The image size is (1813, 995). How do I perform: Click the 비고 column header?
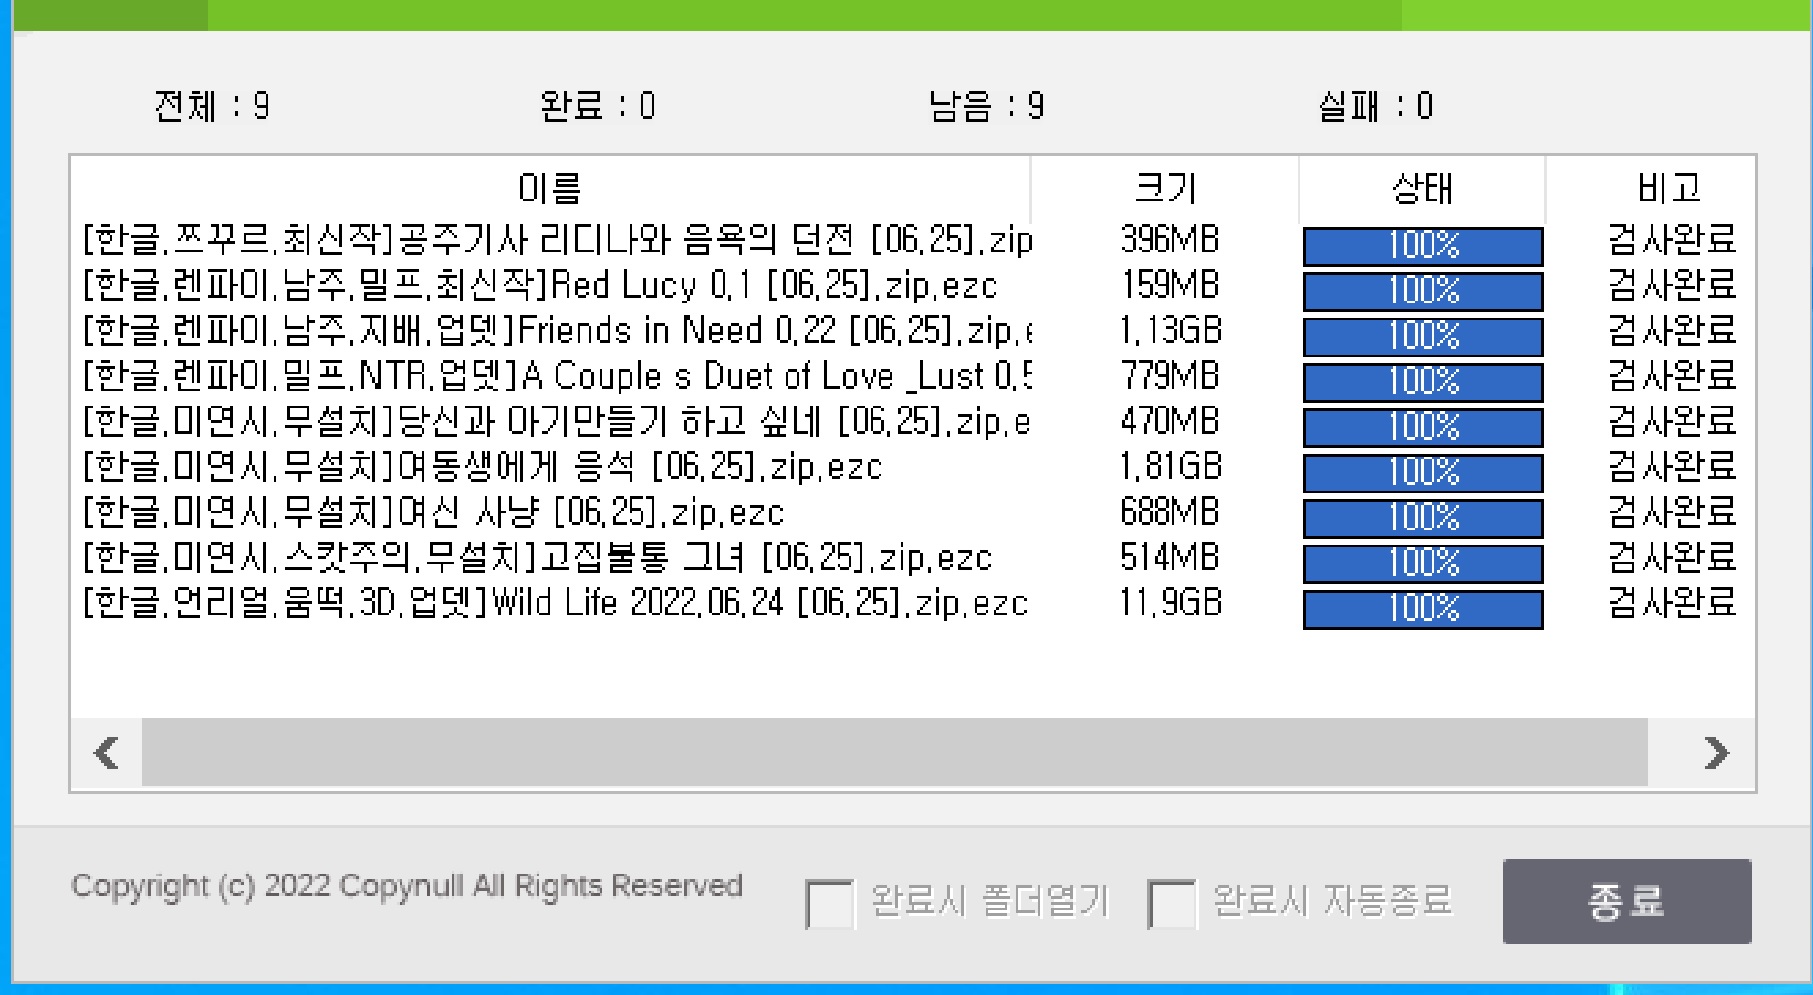point(1668,187)
